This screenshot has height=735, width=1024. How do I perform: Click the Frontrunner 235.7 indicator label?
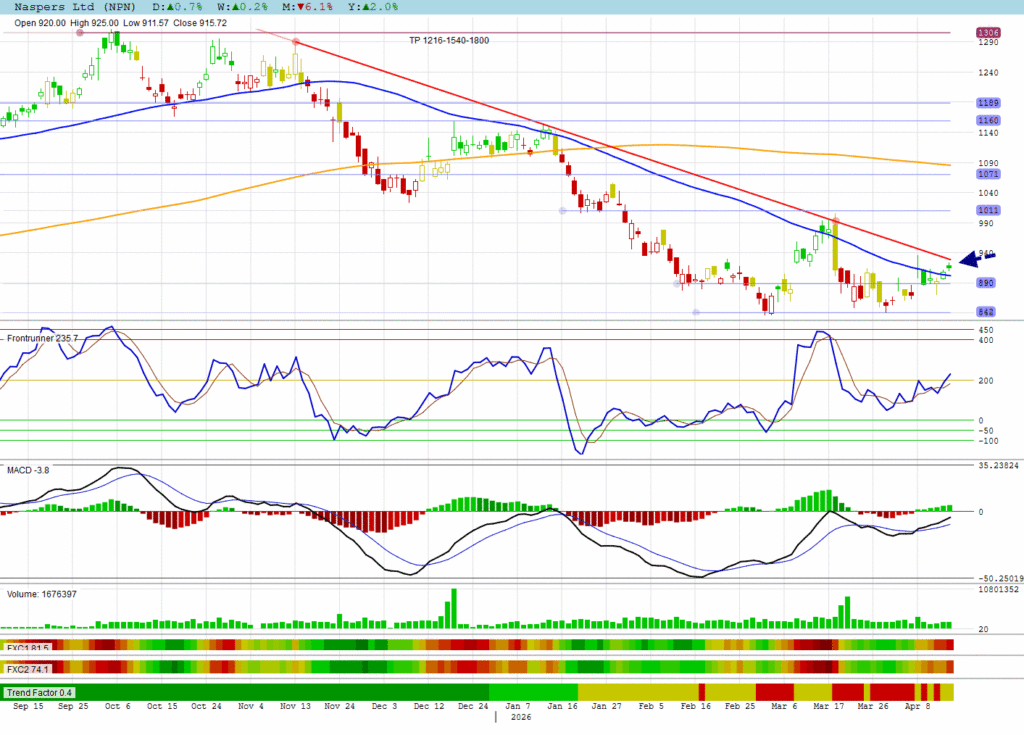pyautogui.click(x=42, y=339)
